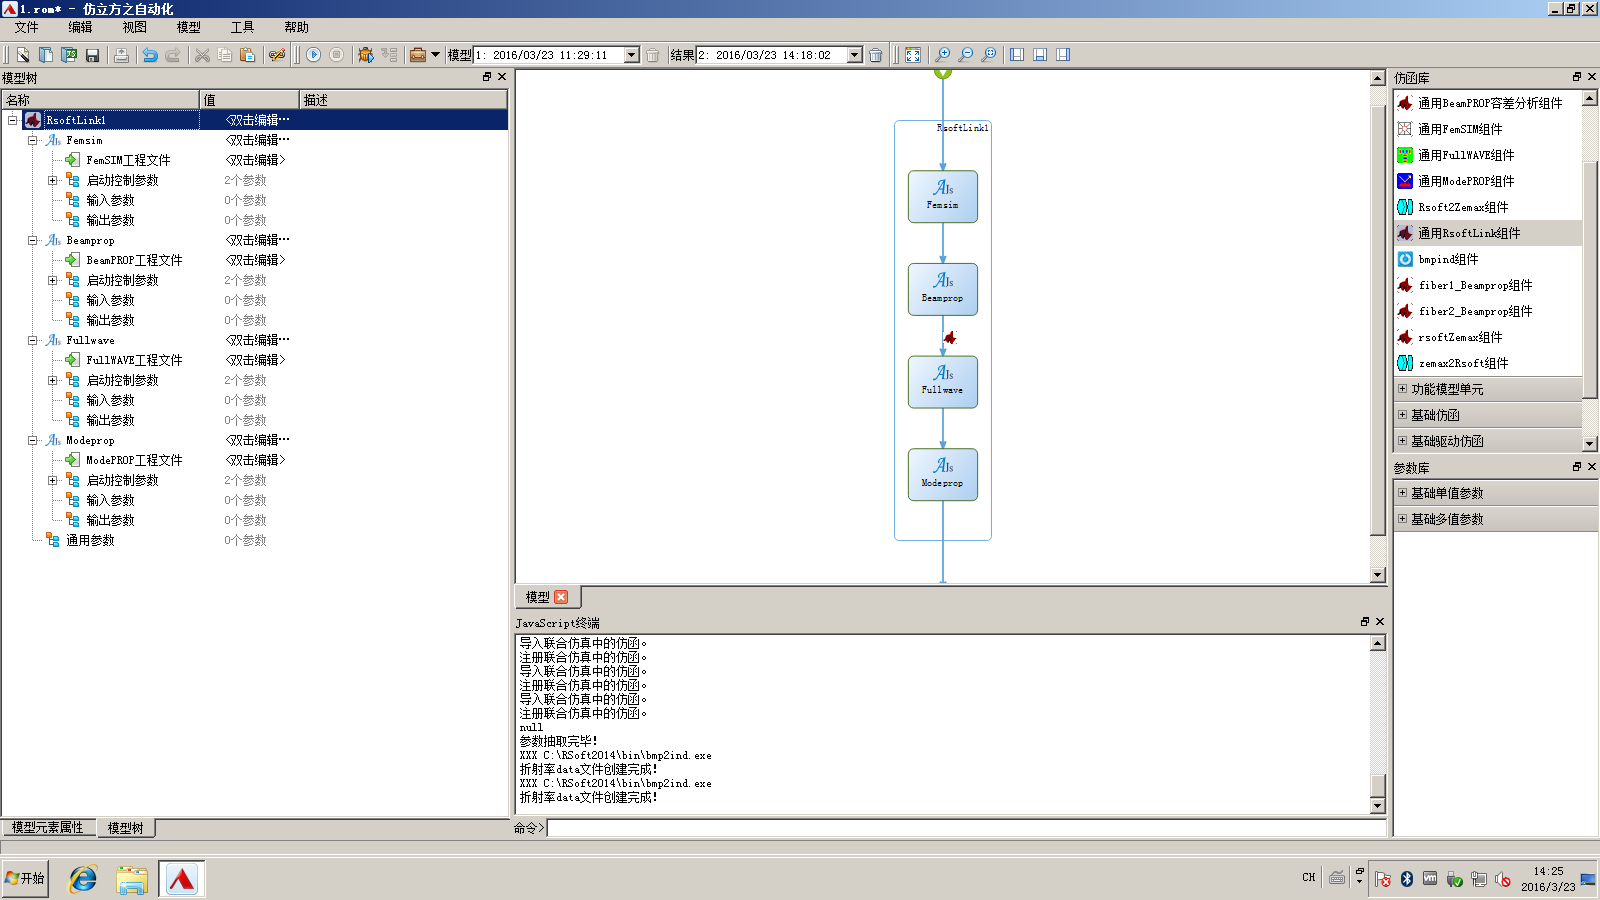The image size is (1600, 900).
Task: Click the zoom out magnifier icon
Action: [965, 55]
